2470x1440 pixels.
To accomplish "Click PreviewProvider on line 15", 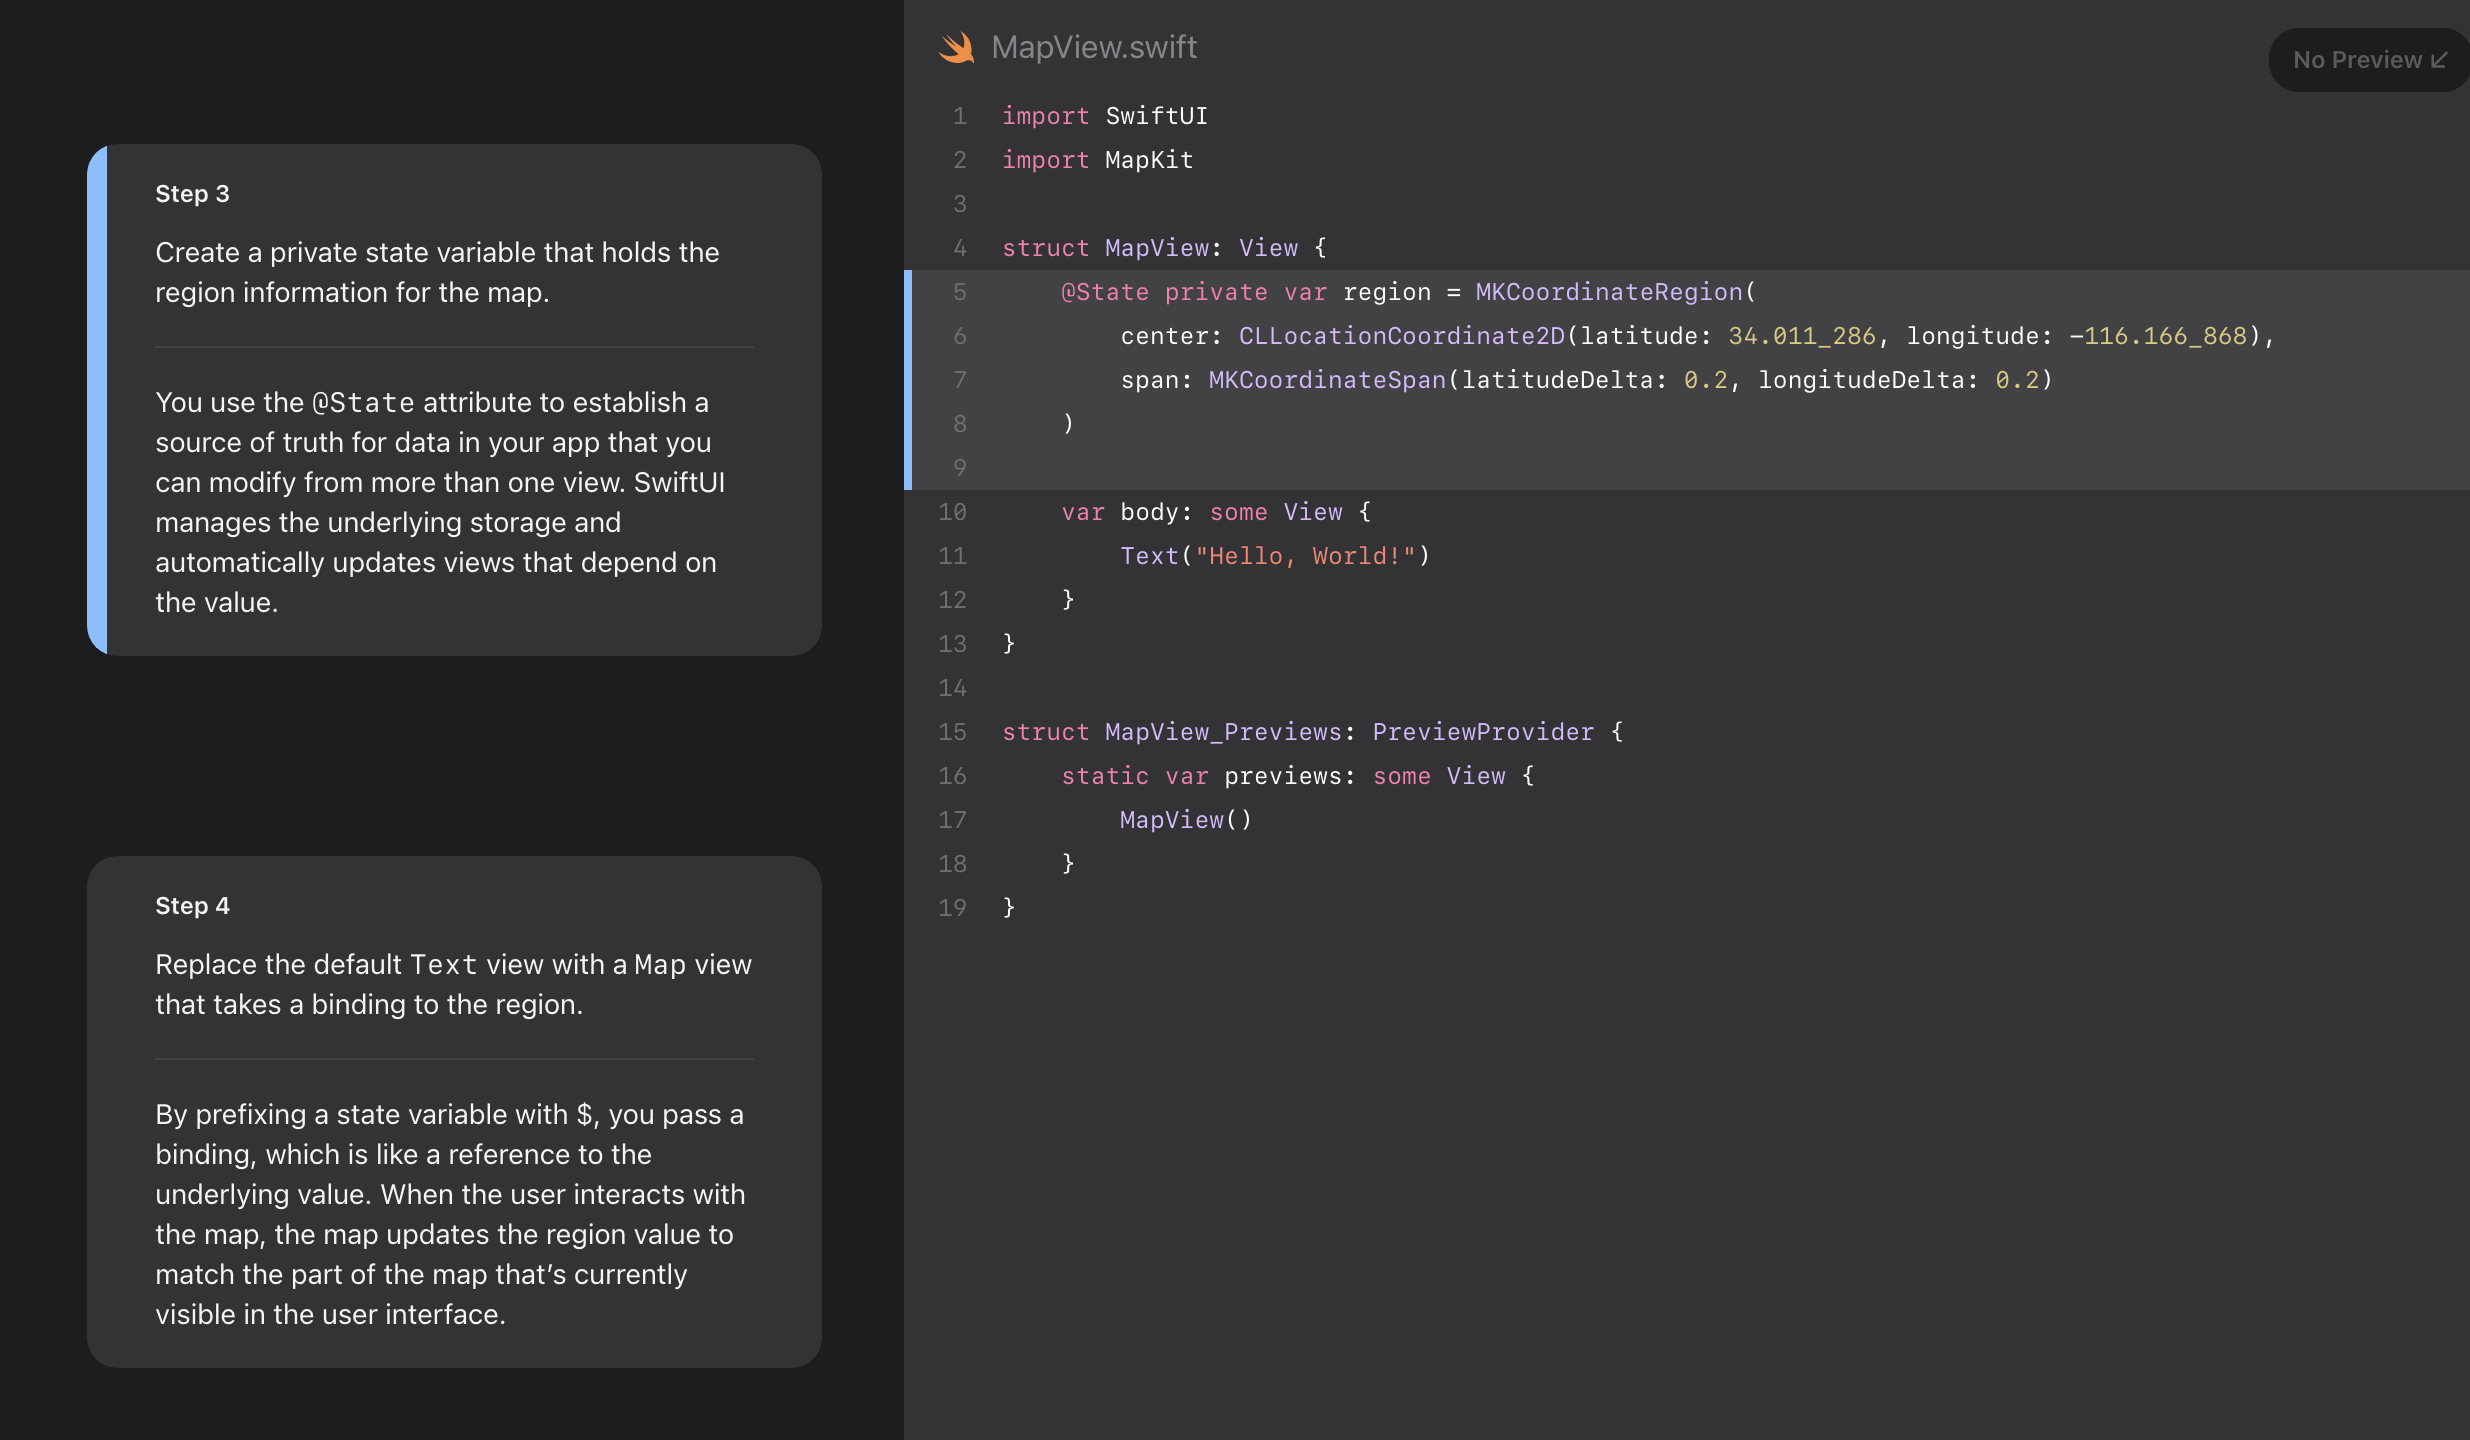I will [1482, 732].
